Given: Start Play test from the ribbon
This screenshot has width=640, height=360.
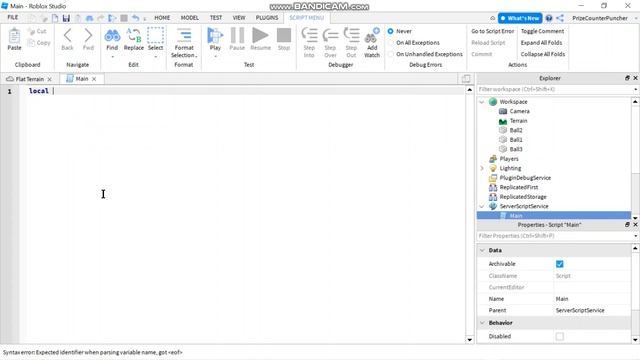Looking at the screenshot, I should pos(215,36).
